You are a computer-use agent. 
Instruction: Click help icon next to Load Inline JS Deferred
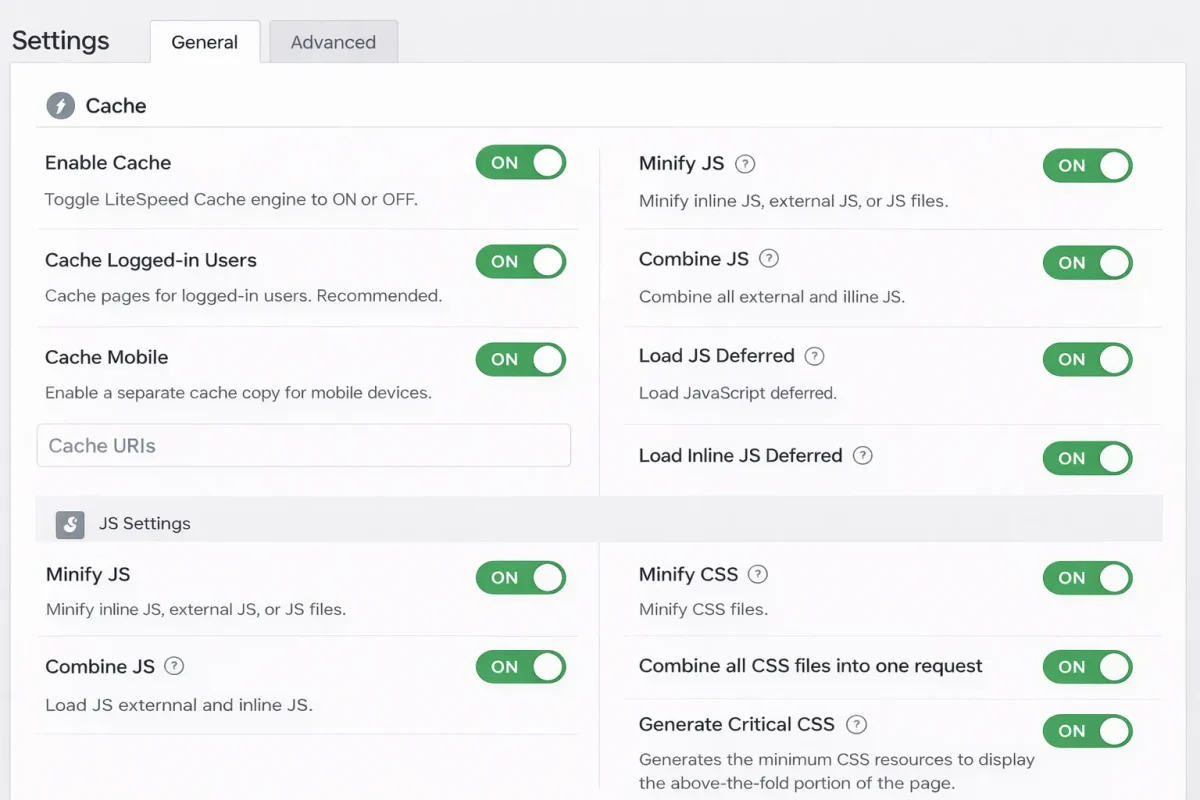click(x=862, y=455)
